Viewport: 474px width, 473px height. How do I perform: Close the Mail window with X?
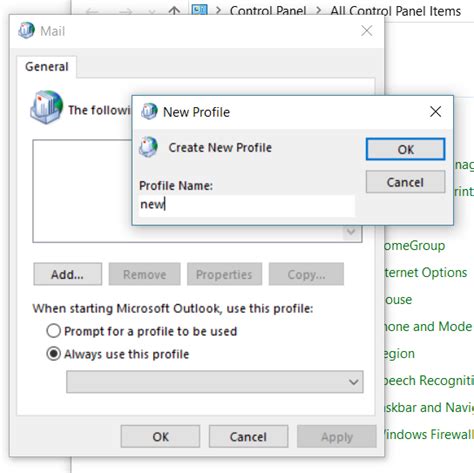coord(367,31)
